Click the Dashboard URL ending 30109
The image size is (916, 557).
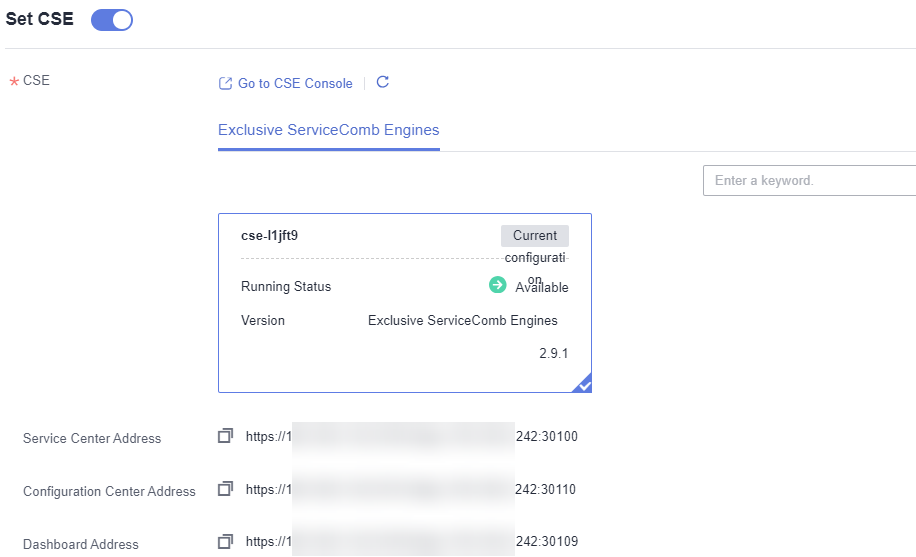412,543
